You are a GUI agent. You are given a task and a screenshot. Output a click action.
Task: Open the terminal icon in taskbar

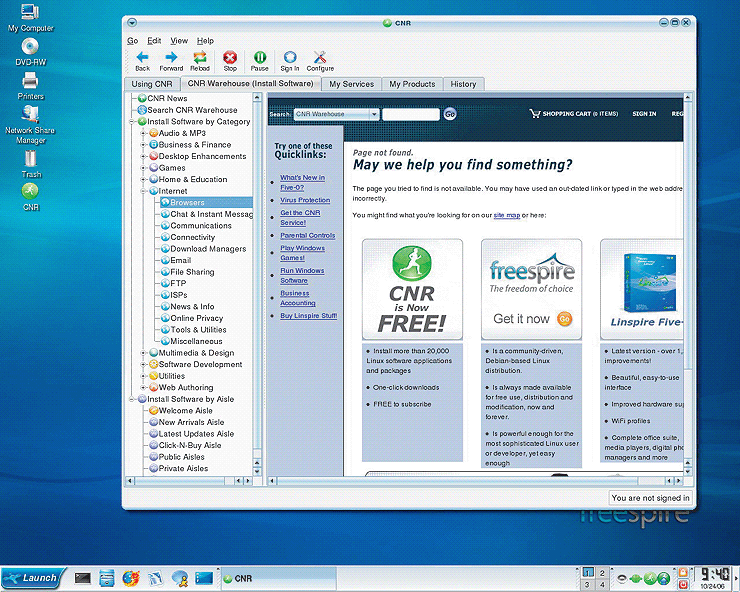[x=83, y=578]
